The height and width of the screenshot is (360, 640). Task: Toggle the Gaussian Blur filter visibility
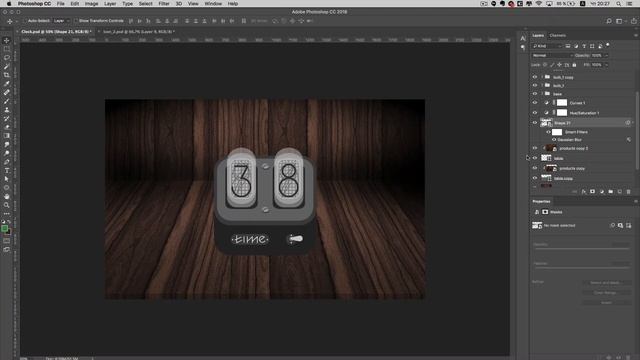554,140
